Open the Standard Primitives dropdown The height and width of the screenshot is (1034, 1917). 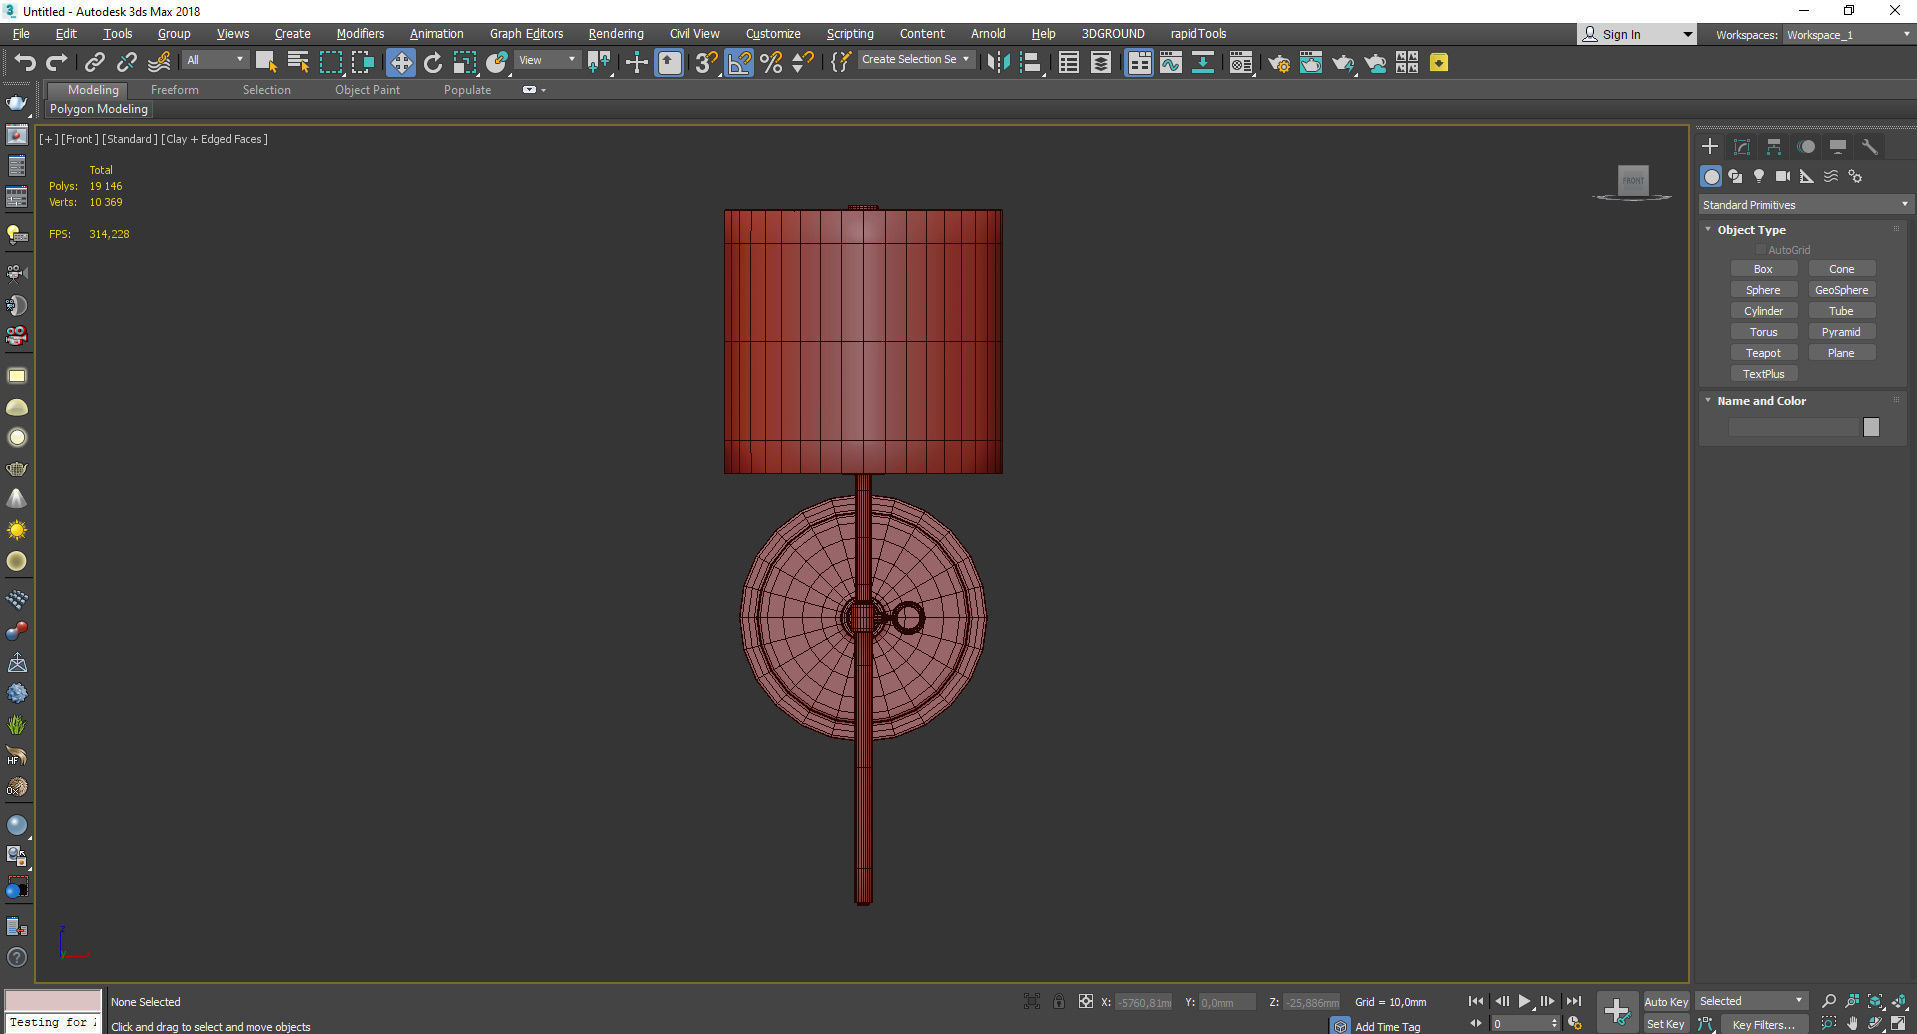click(x=1805, y=204)
